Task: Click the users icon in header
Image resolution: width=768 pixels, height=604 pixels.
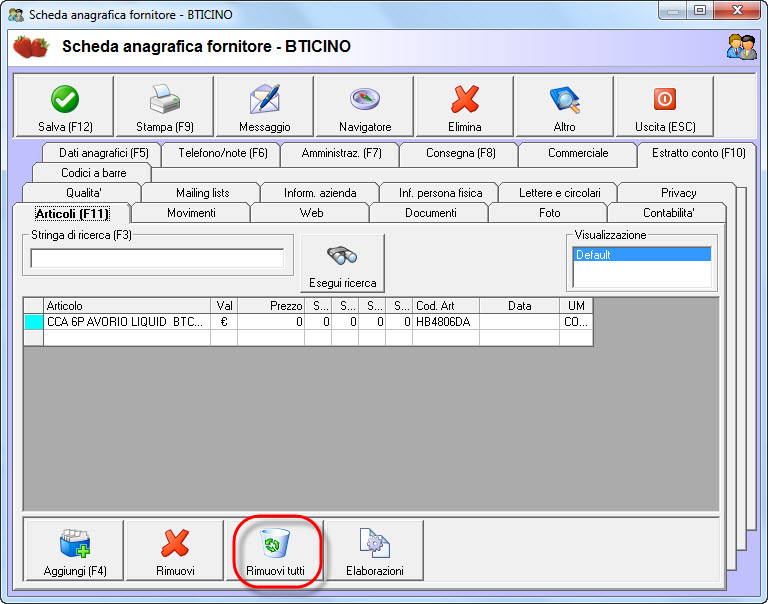Action: pyautogui.click(x=742, y=47)
